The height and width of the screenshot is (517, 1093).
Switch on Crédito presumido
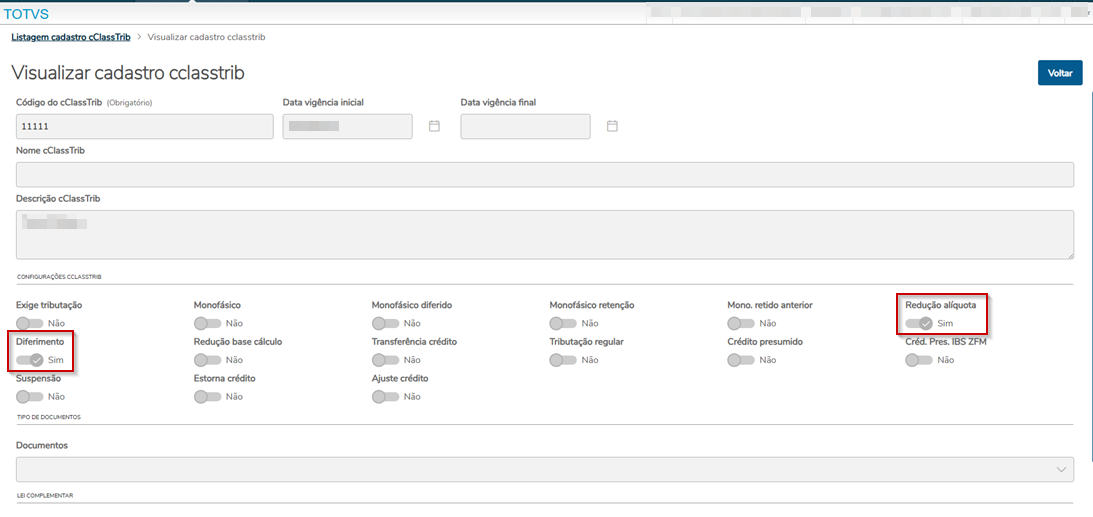(741, 360)
